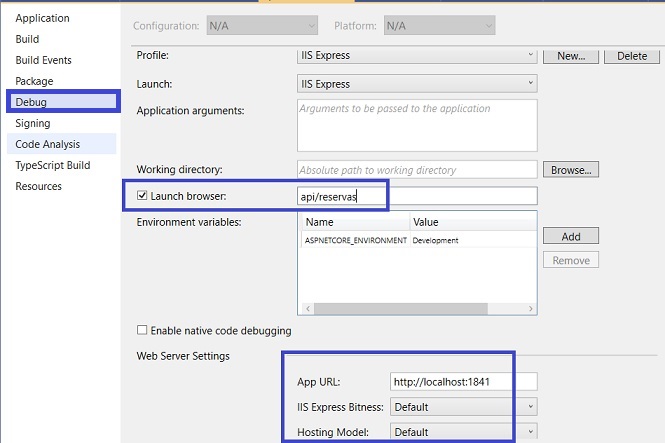Expand the IIS Express Bitness dropdown
Viewport: 665px width, 443px height.
coord(464,407)
